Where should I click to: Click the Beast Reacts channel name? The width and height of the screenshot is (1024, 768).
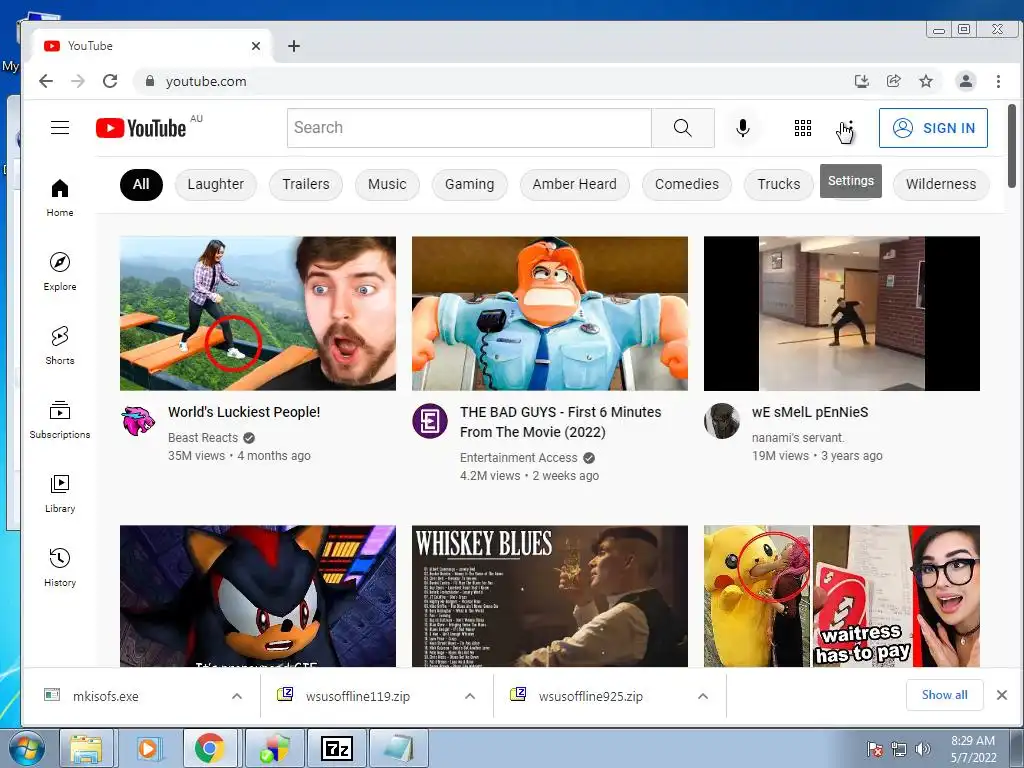(203, 438)
